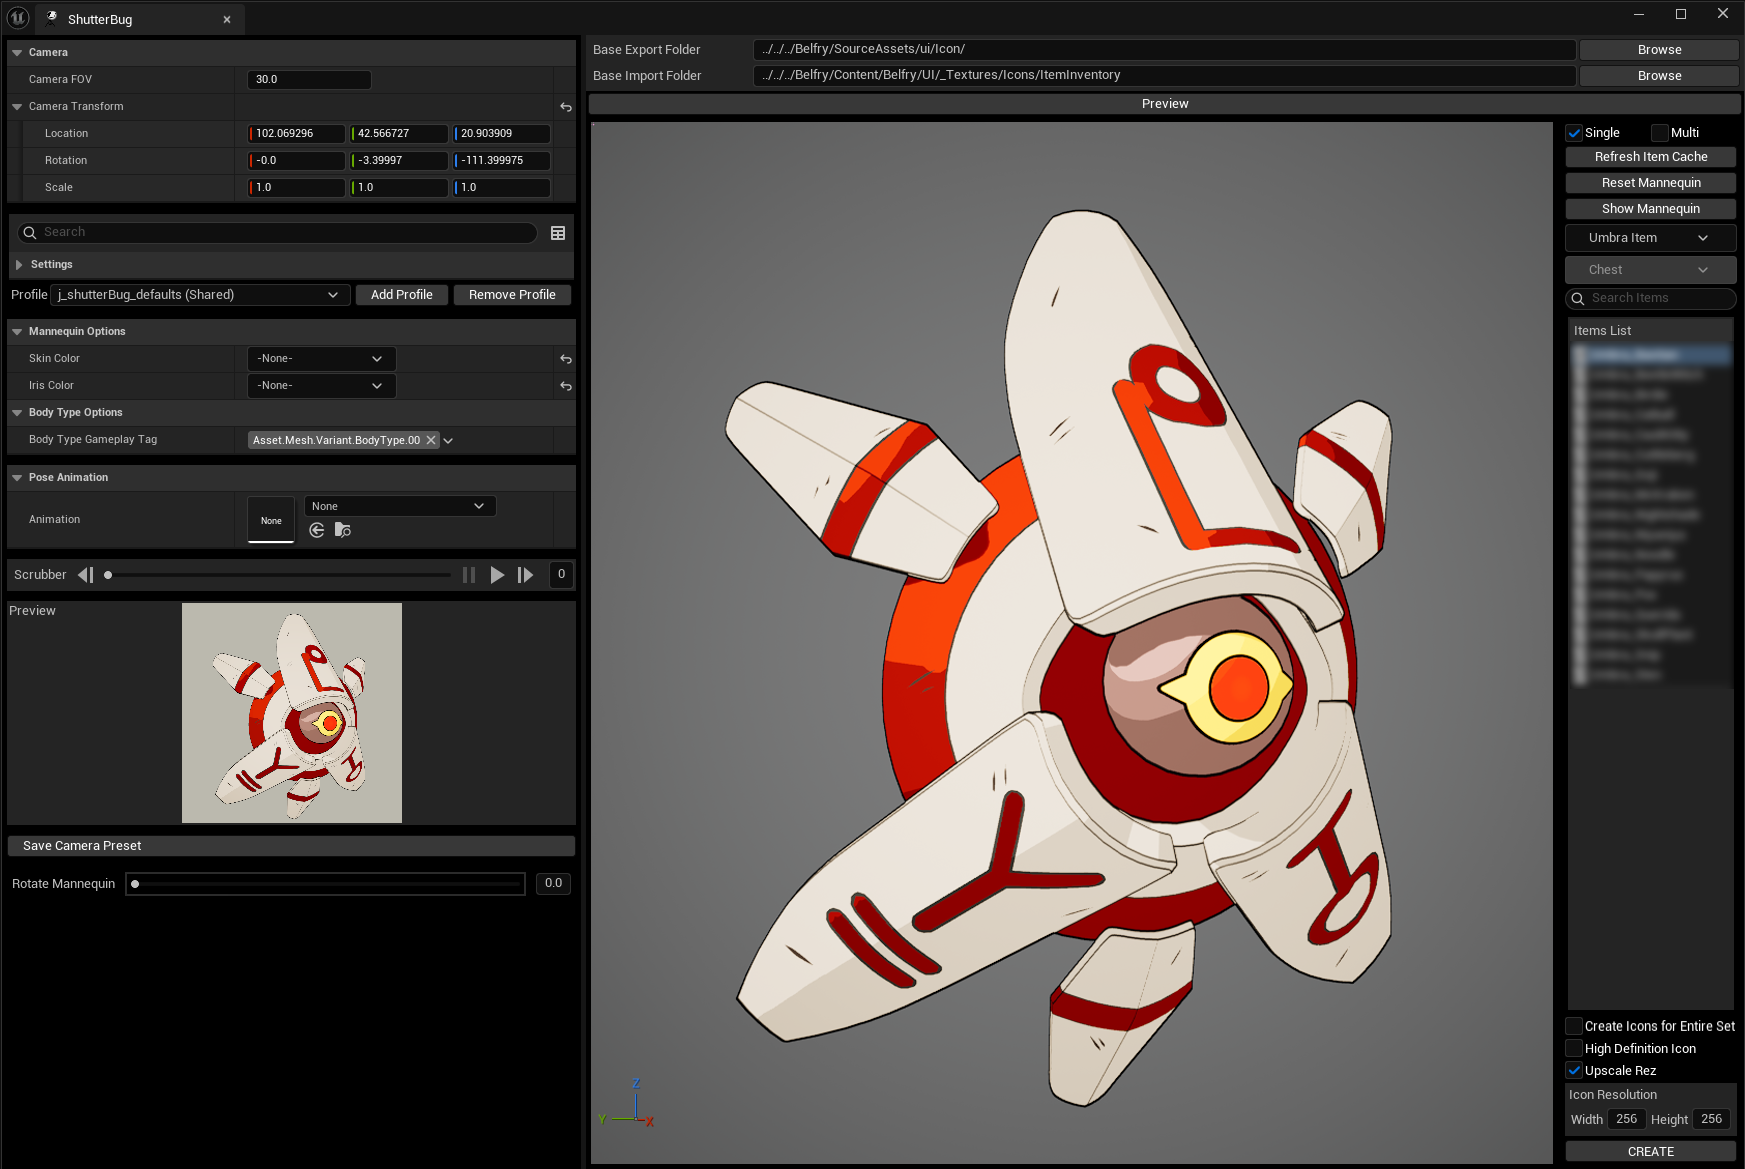Enable Single mode checkbox

pos(1574,133)
